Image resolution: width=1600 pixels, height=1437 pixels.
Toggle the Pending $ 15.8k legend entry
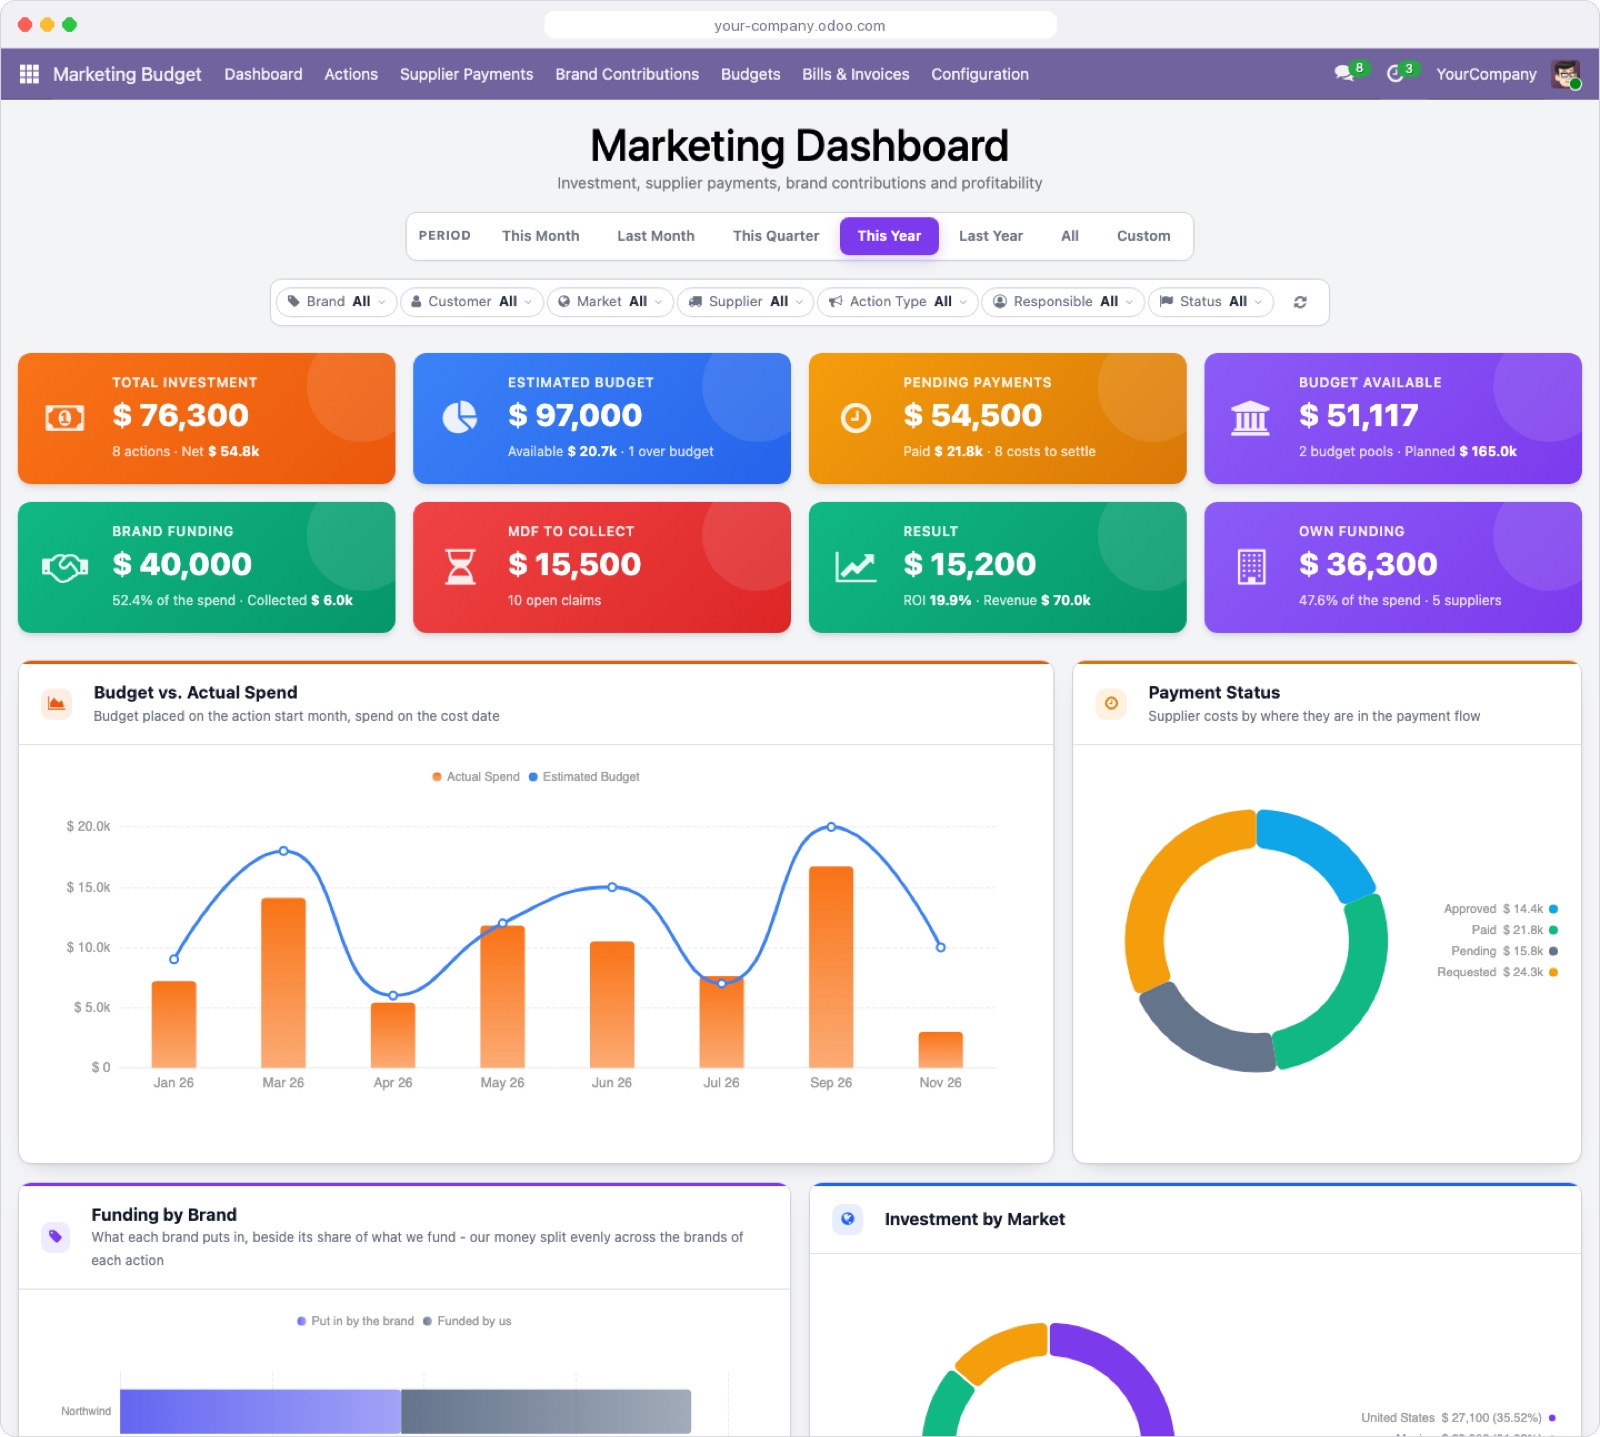click(x=1504, y=951)
